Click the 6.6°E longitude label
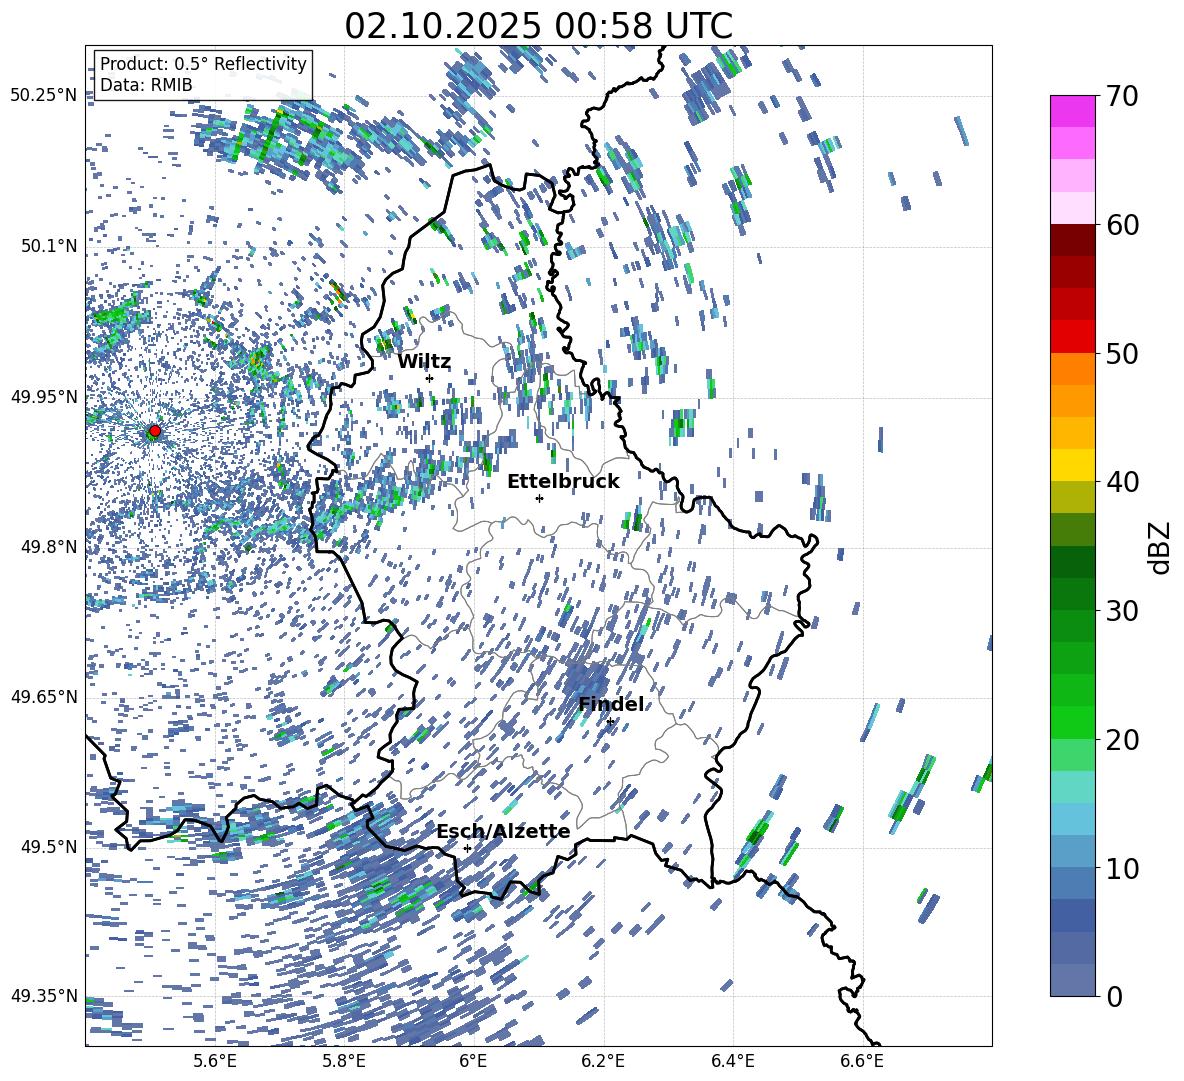Viewport: 1184px width, 1081px height. pos(862,1062)
